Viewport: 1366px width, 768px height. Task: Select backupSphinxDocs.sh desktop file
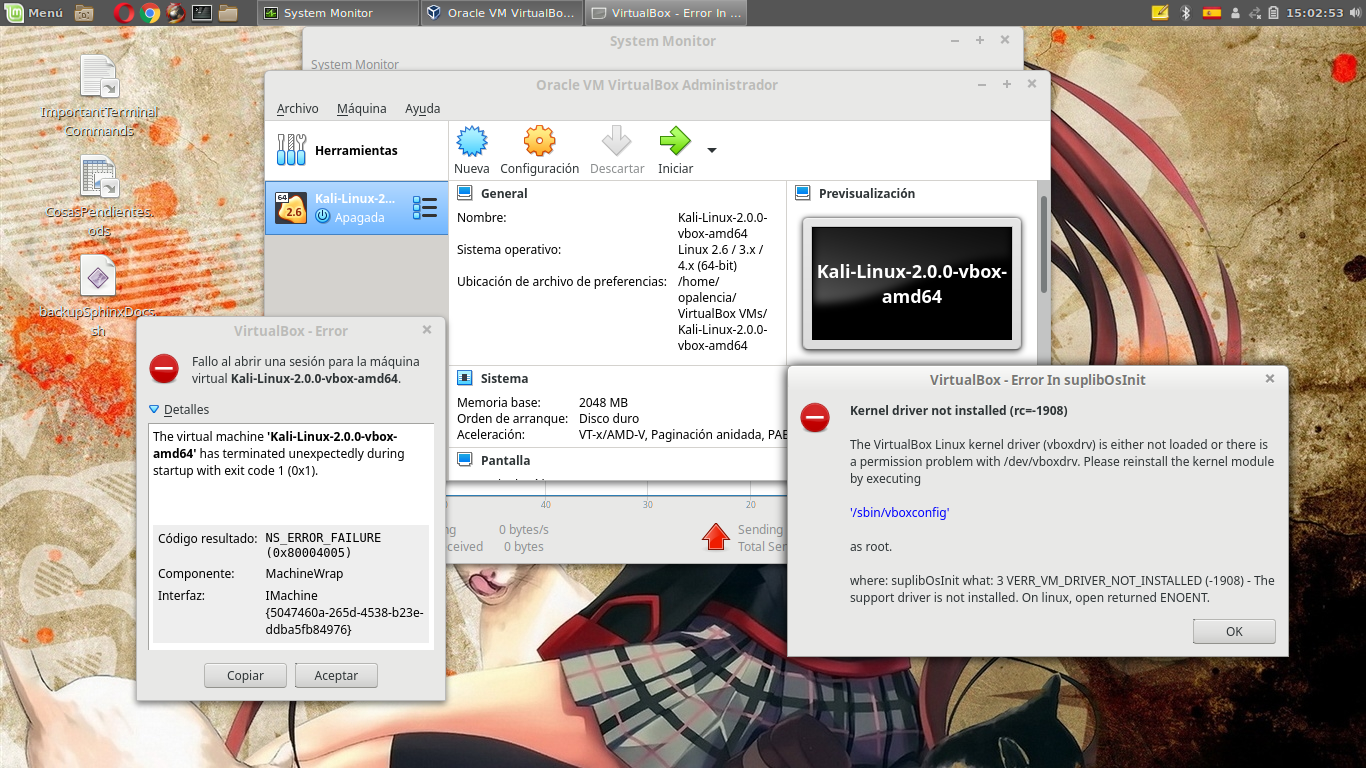tap(99, 296)
